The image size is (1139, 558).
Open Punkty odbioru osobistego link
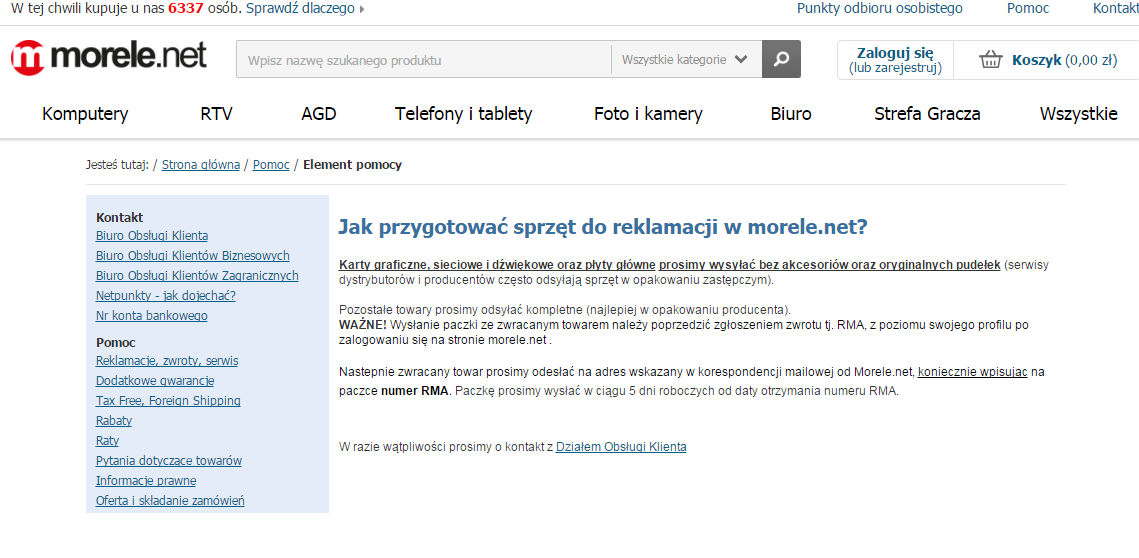pyautogui.click(x=880, y=9)
